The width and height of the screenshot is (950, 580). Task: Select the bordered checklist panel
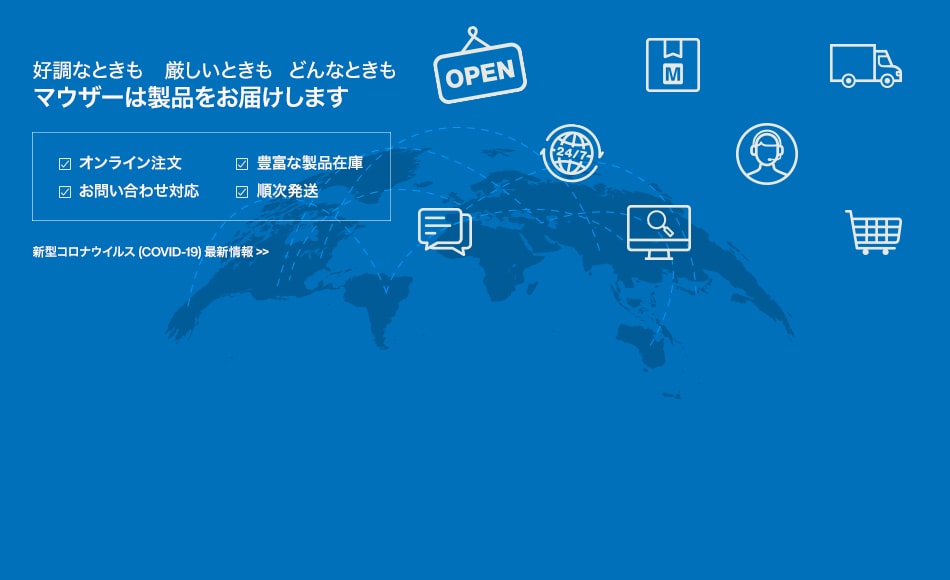click(211, 176)
